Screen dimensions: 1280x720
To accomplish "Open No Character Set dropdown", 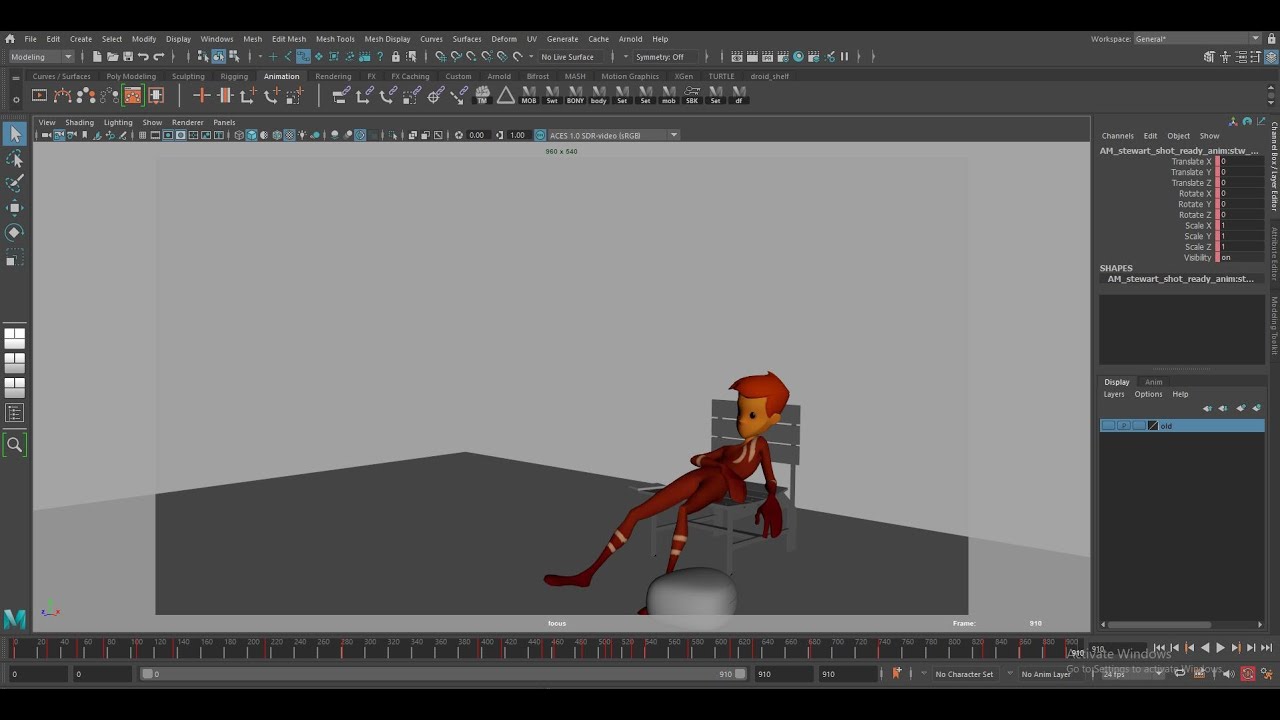I will [x=964, y=674].
